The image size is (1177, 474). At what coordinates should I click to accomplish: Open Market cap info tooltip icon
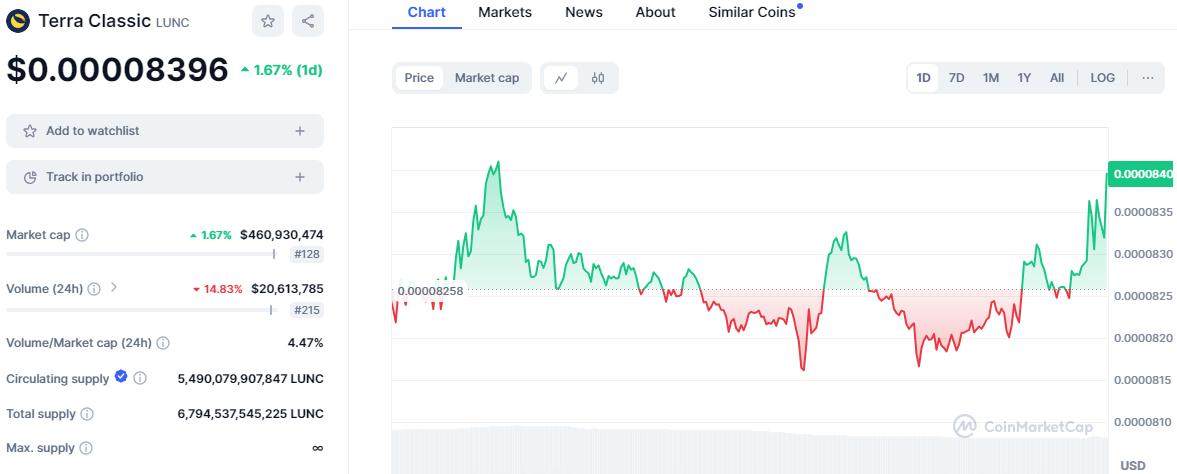point(83,235)
